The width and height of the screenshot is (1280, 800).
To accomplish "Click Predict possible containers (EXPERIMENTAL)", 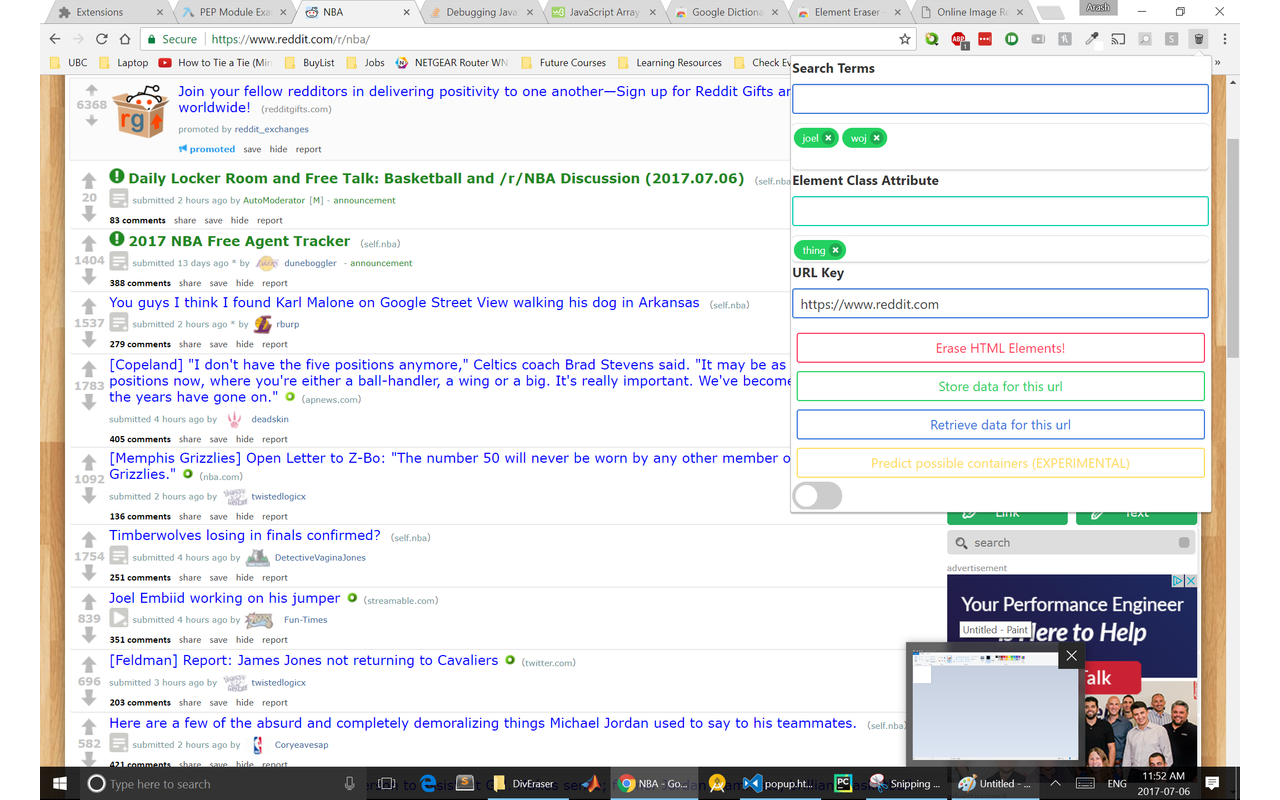I will point(1000,463).
